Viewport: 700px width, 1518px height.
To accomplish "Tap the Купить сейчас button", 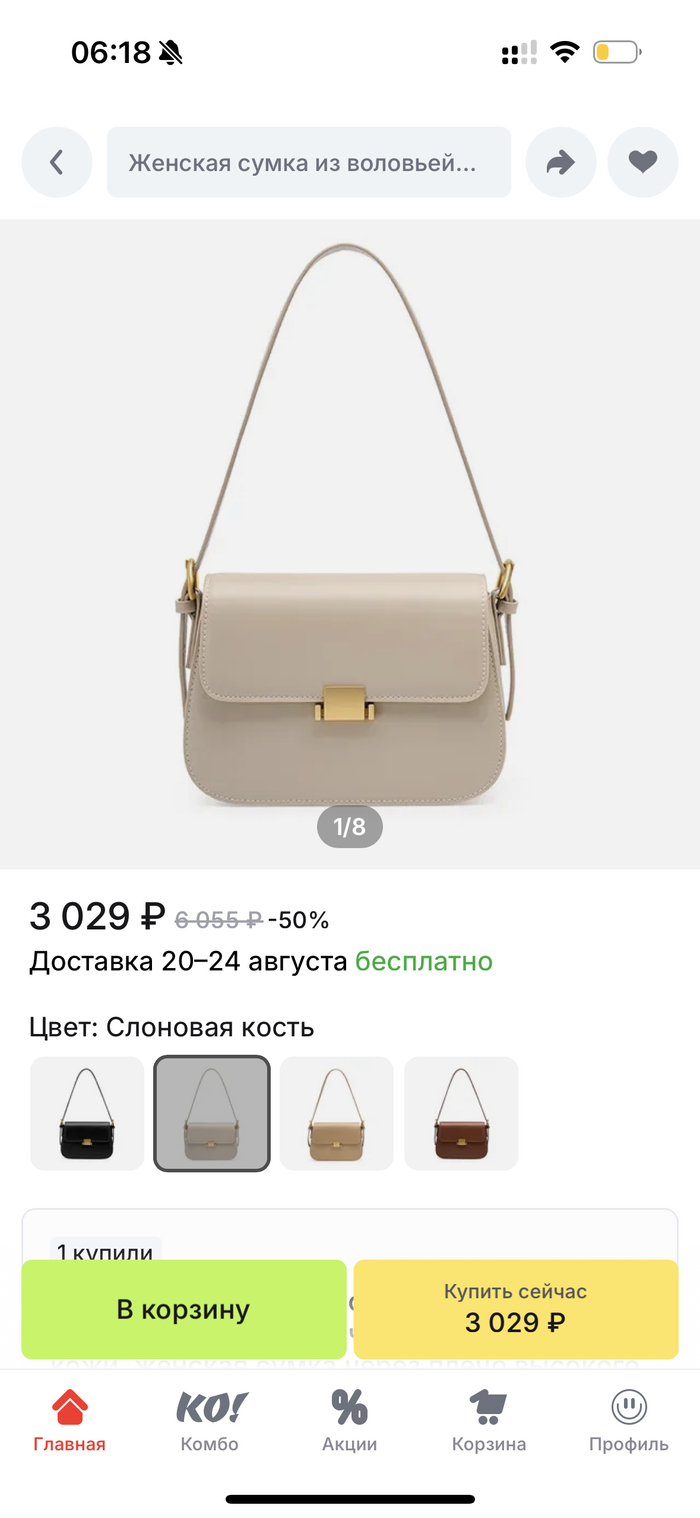I will (516, 1309).
